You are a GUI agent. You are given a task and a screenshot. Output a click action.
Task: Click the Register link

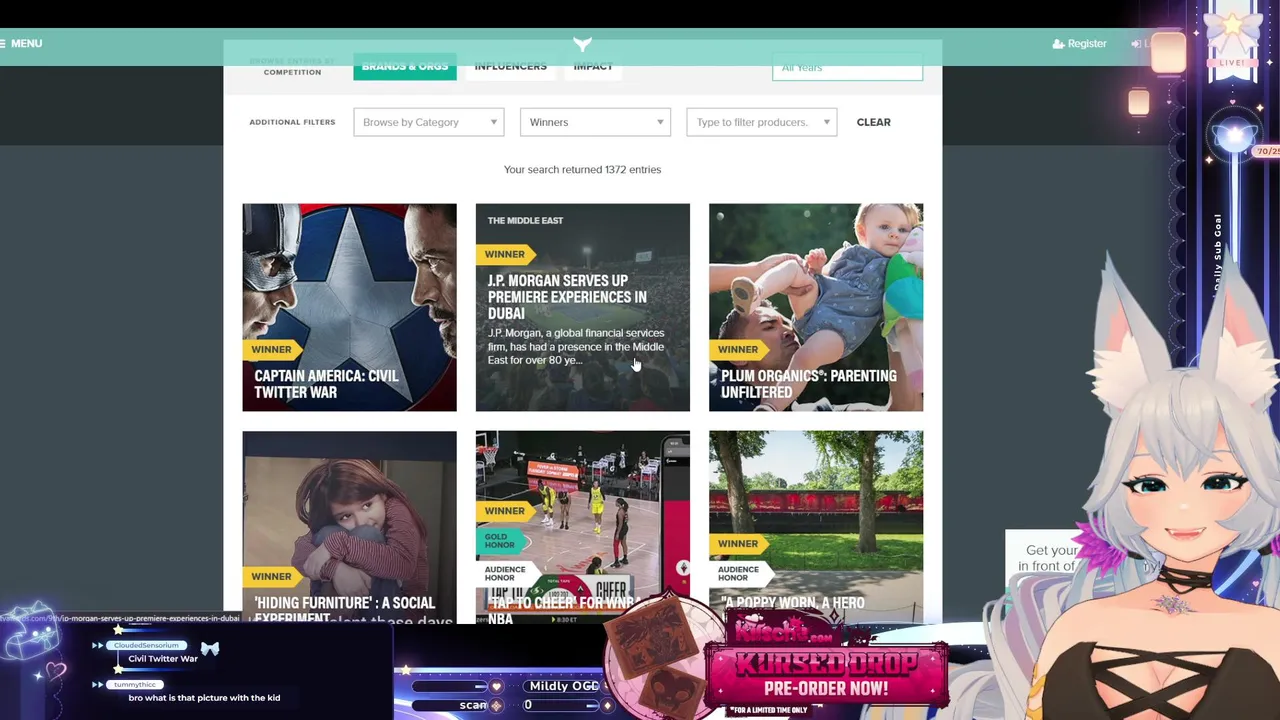pos(1087,44)
